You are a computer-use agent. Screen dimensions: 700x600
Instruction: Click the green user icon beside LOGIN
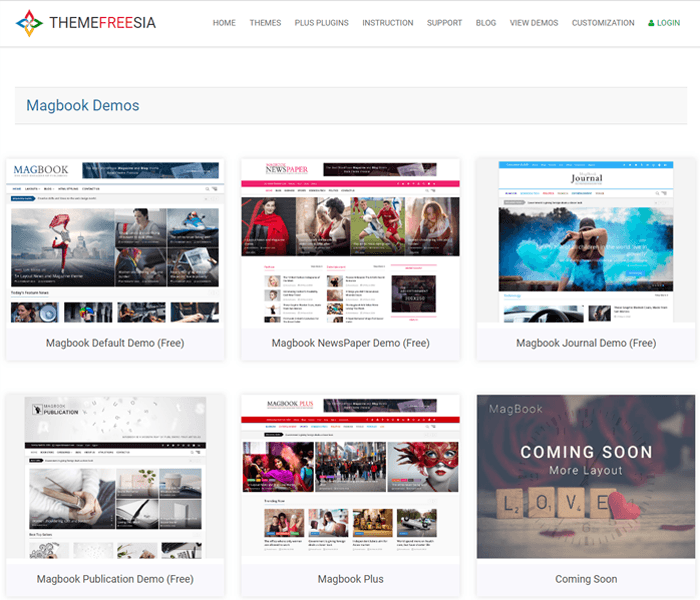(x=651, y=23)
